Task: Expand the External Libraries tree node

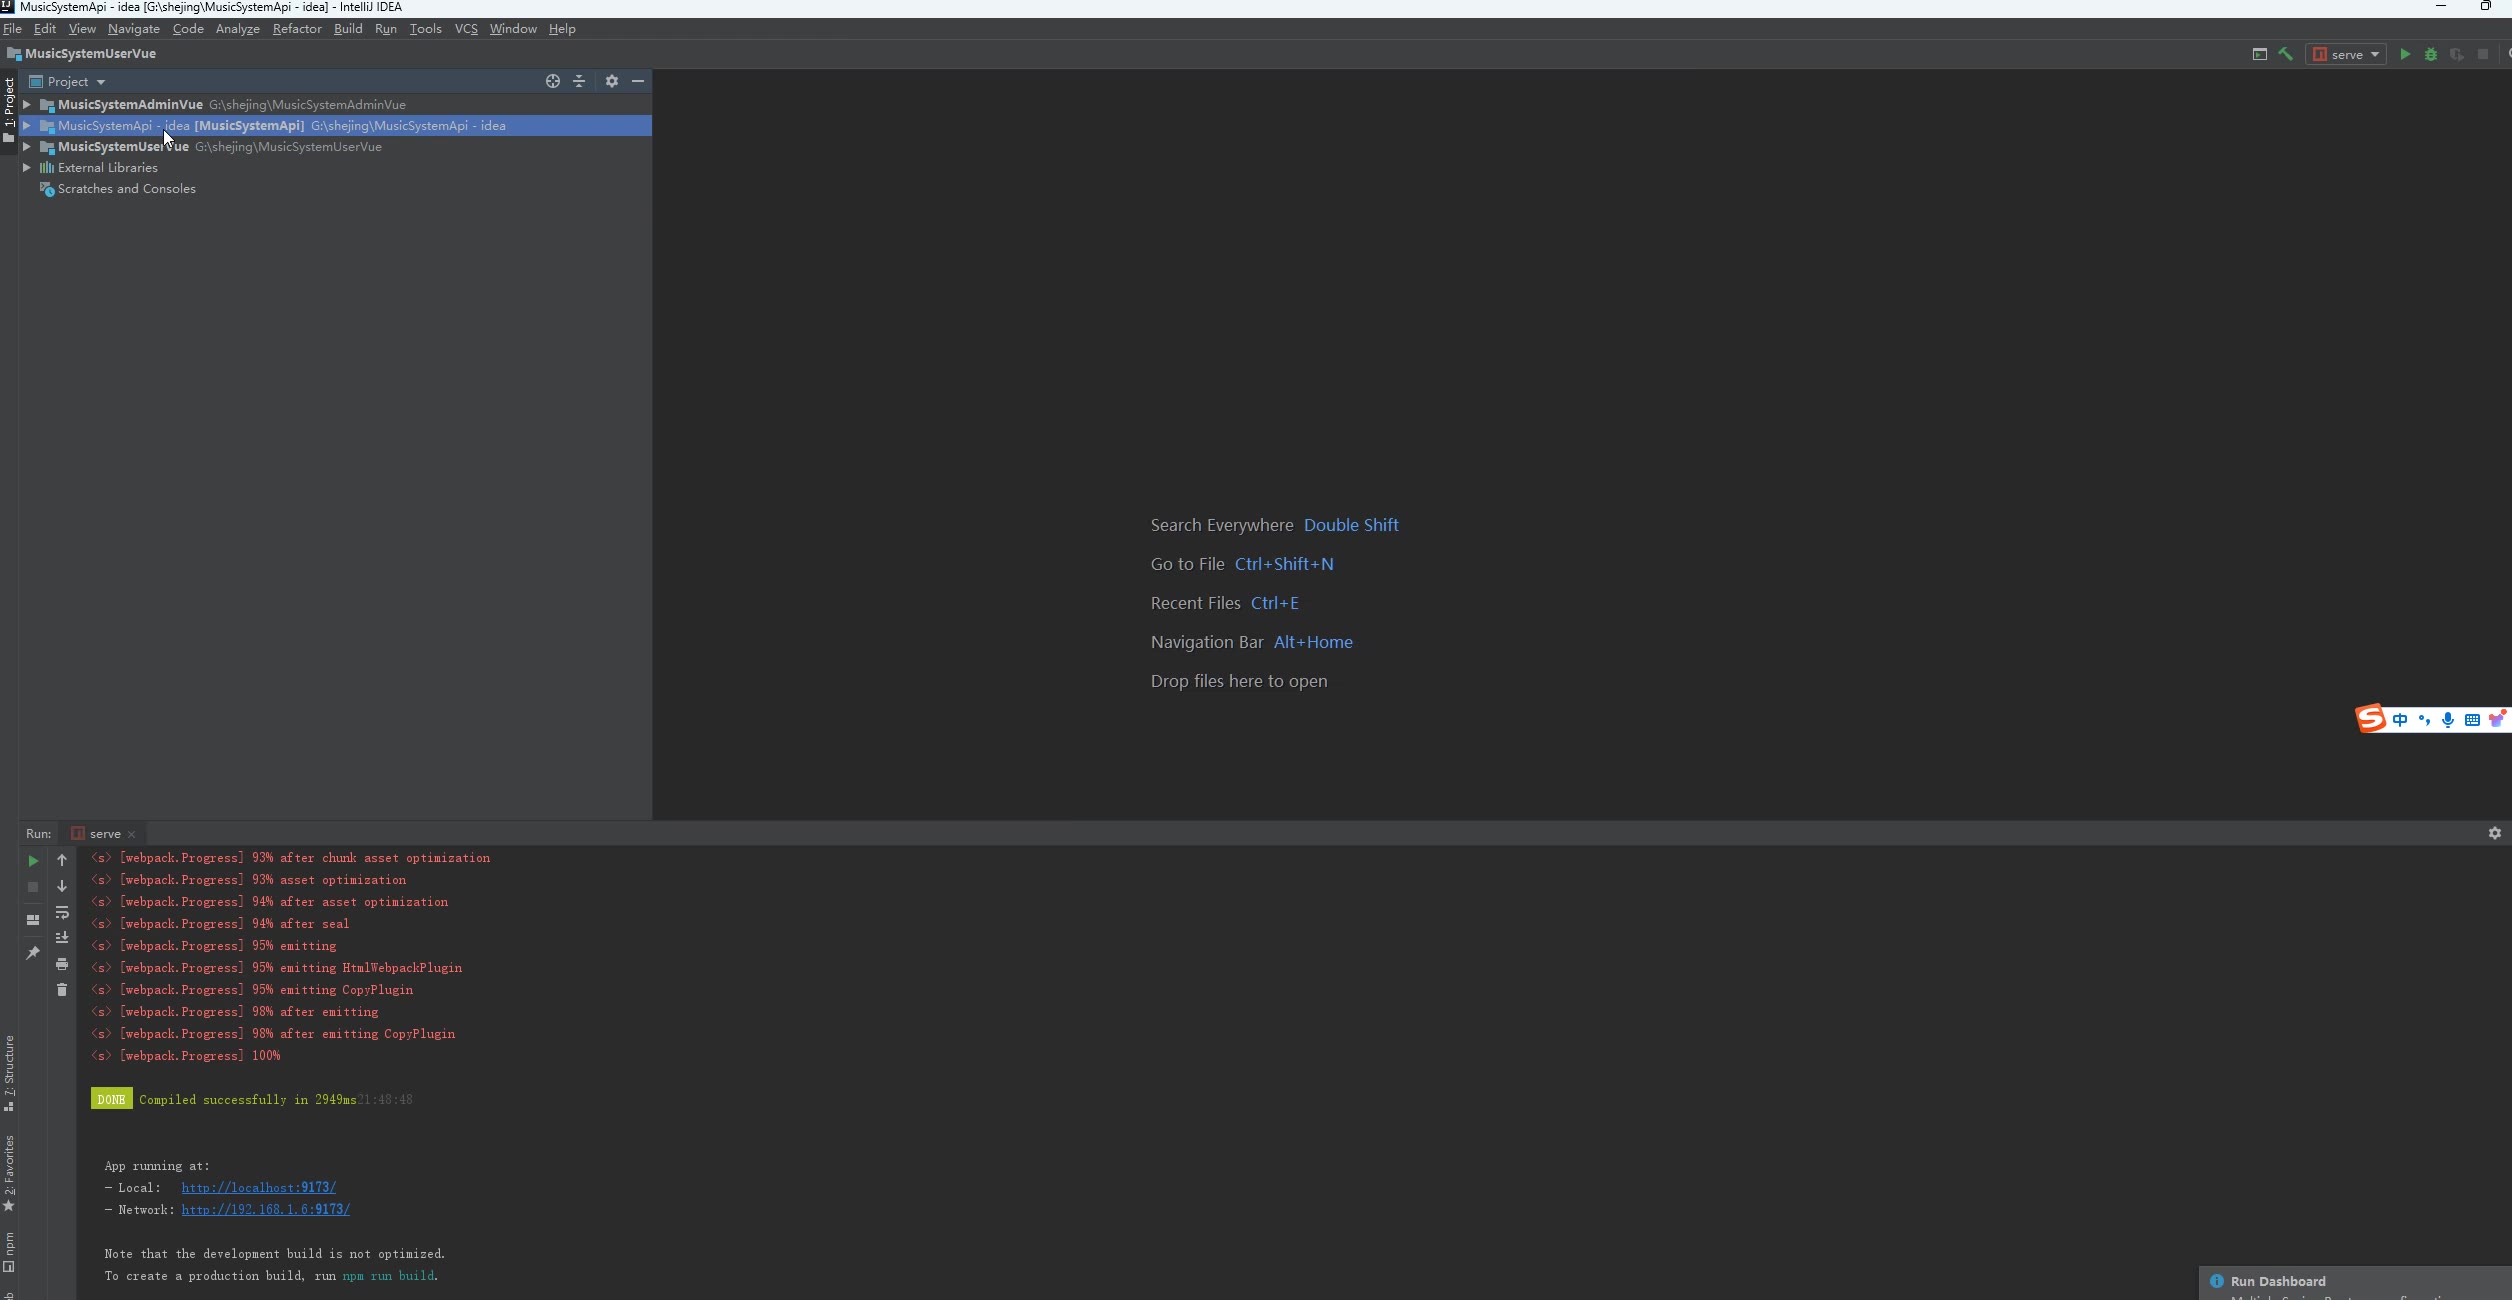Action: [28, 167]
